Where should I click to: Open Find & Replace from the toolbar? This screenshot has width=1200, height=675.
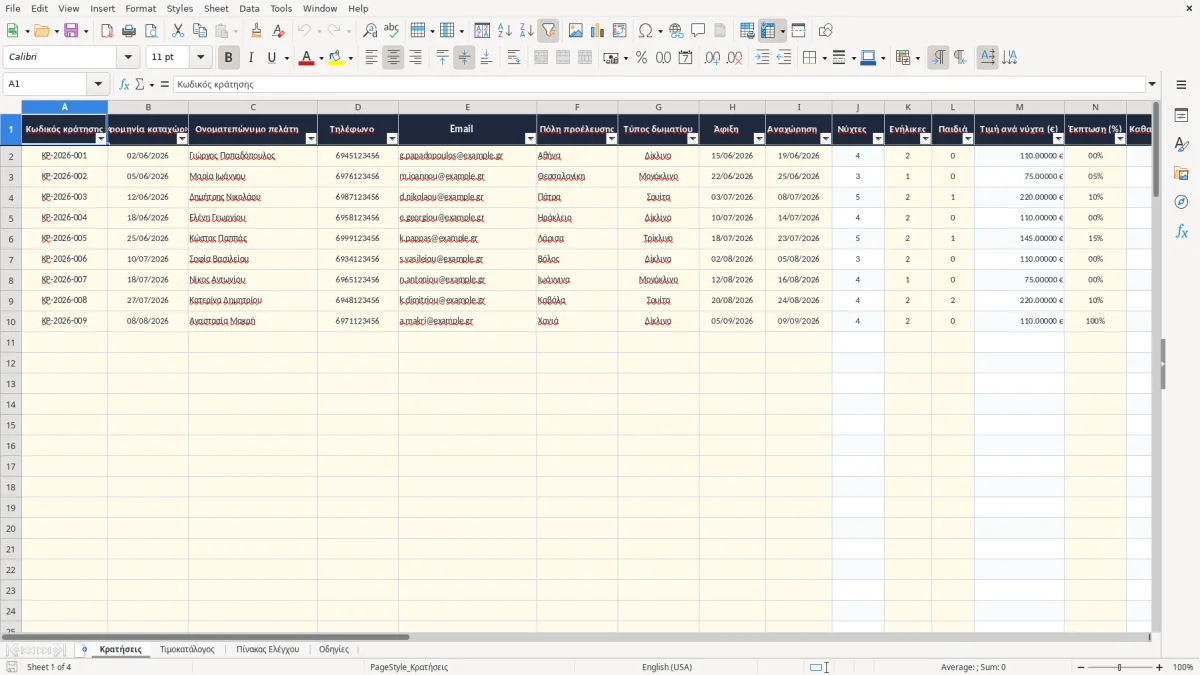370,31
